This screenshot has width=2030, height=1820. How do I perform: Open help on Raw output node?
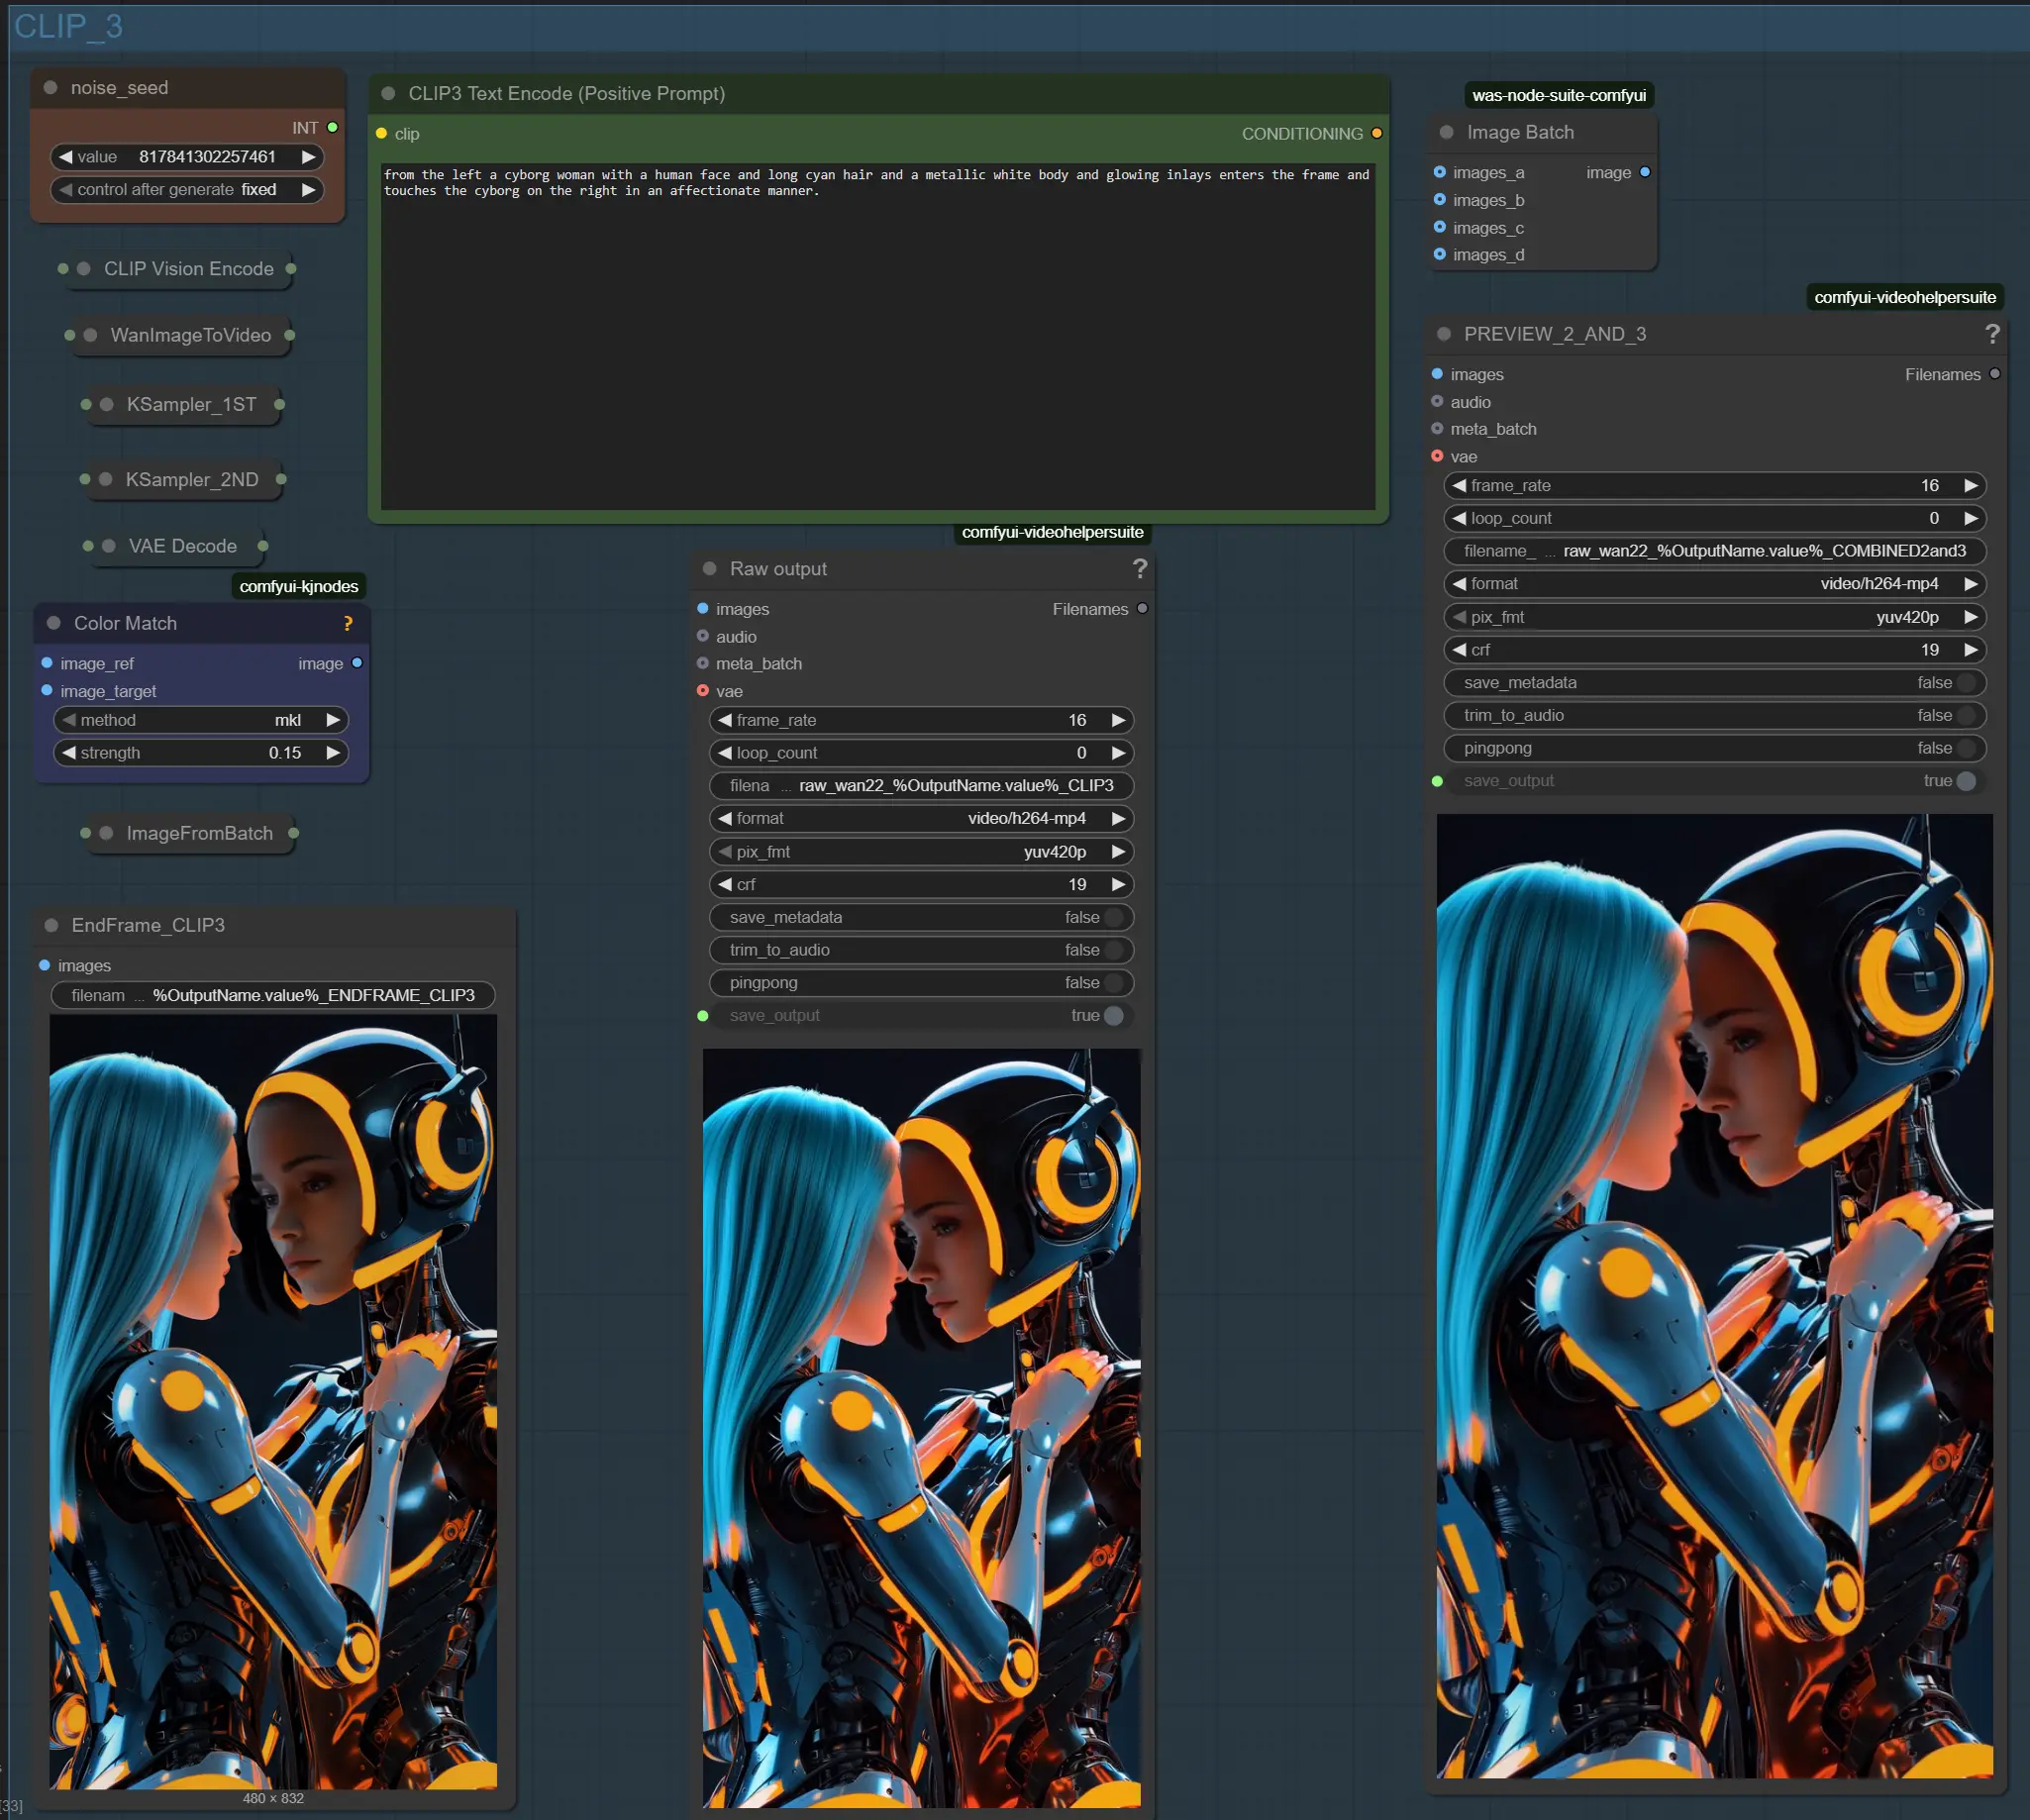tap(1139, 569)
